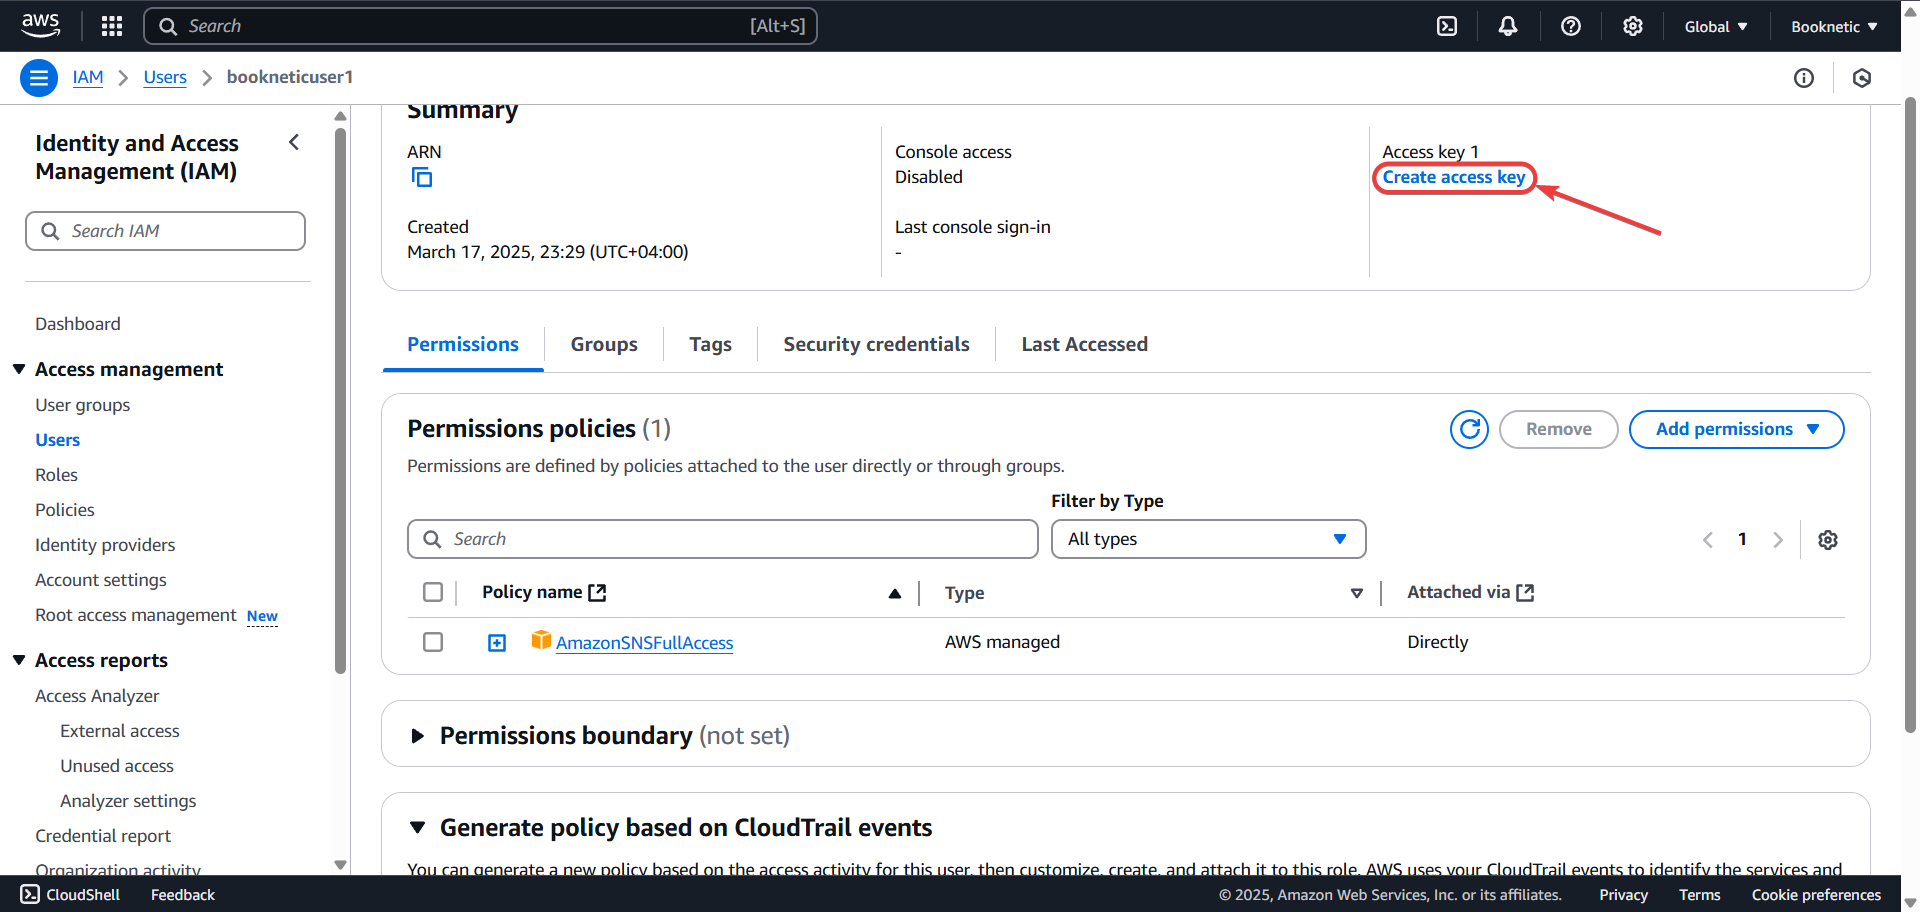
Task: Open the info panel icon
Action: (x=1804, y=78)
